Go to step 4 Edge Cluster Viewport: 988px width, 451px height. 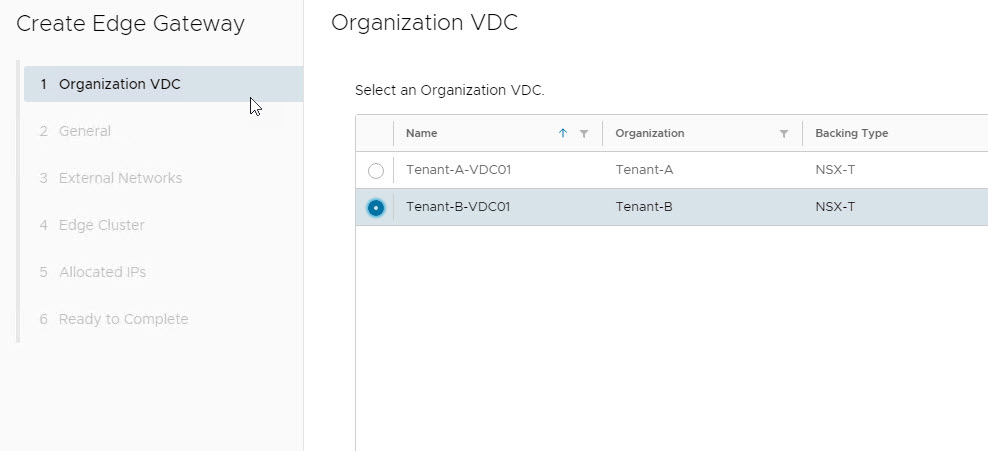pos(101,225)
